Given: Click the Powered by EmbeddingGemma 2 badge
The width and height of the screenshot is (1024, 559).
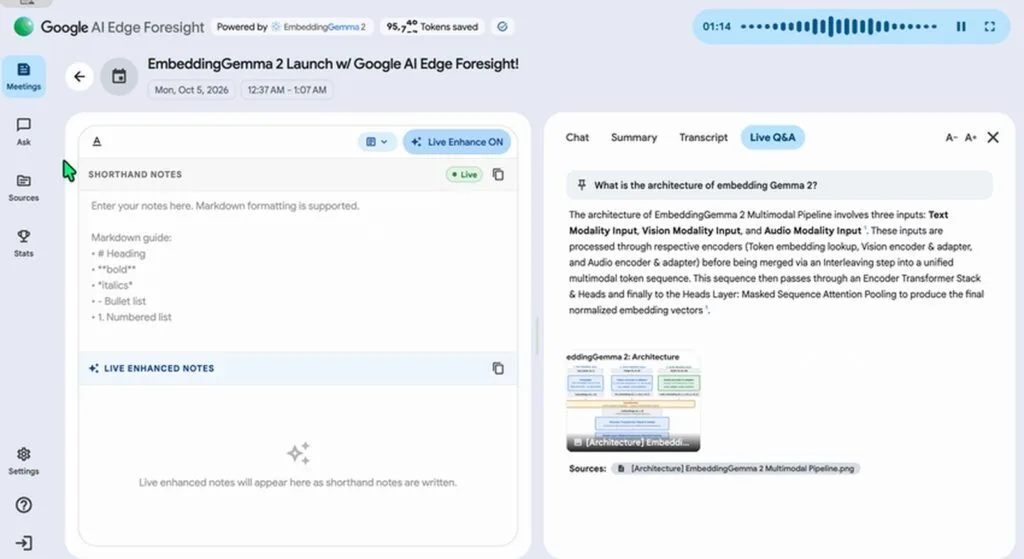Looking at the screenshot, I should pyautogui.click(x=291, y=27).
